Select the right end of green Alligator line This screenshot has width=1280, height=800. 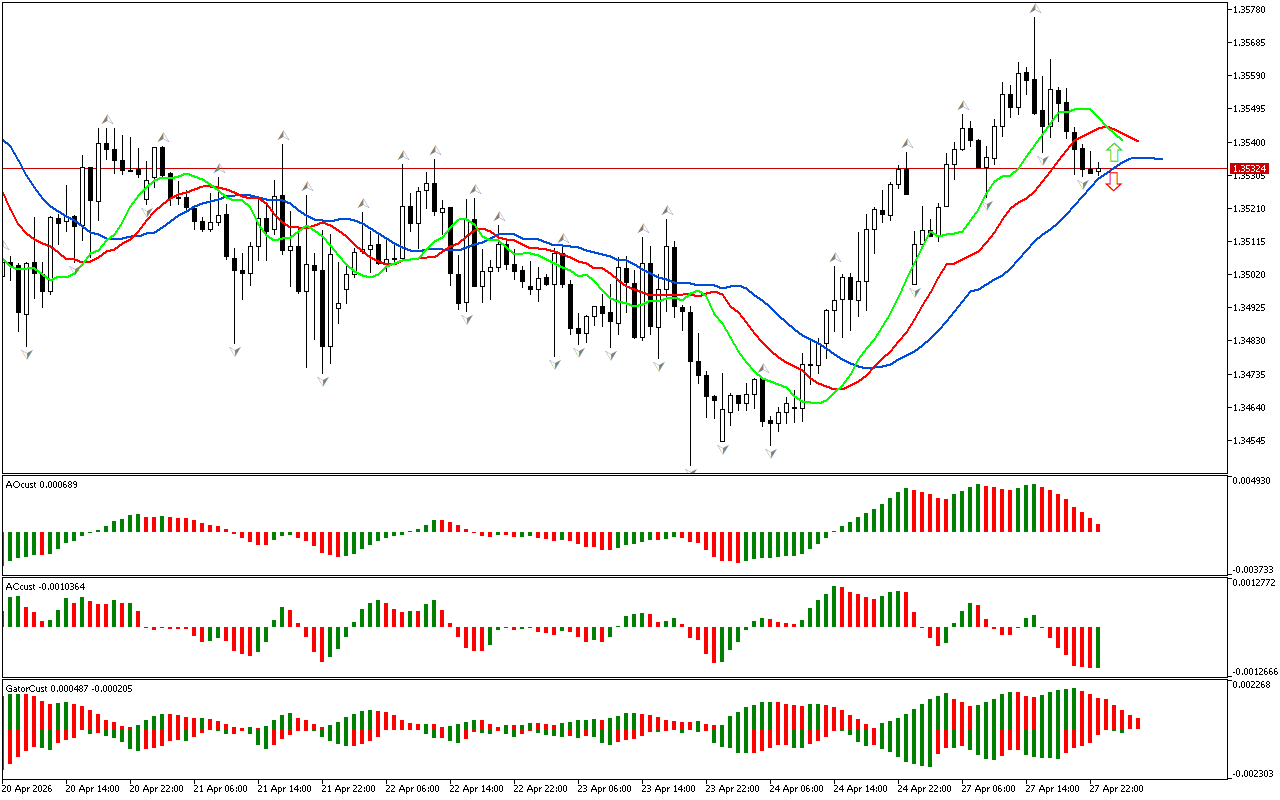click(x=1120, y=139)
